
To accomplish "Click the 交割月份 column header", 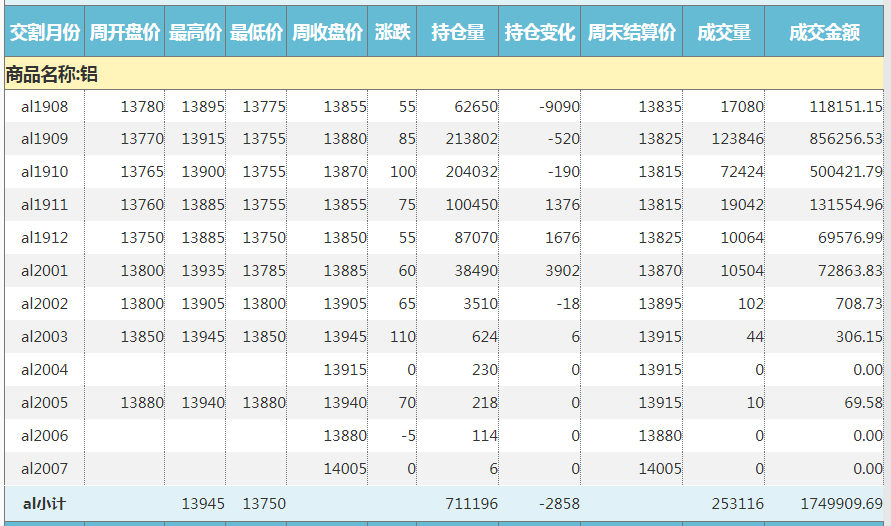I will coord(44,33).
